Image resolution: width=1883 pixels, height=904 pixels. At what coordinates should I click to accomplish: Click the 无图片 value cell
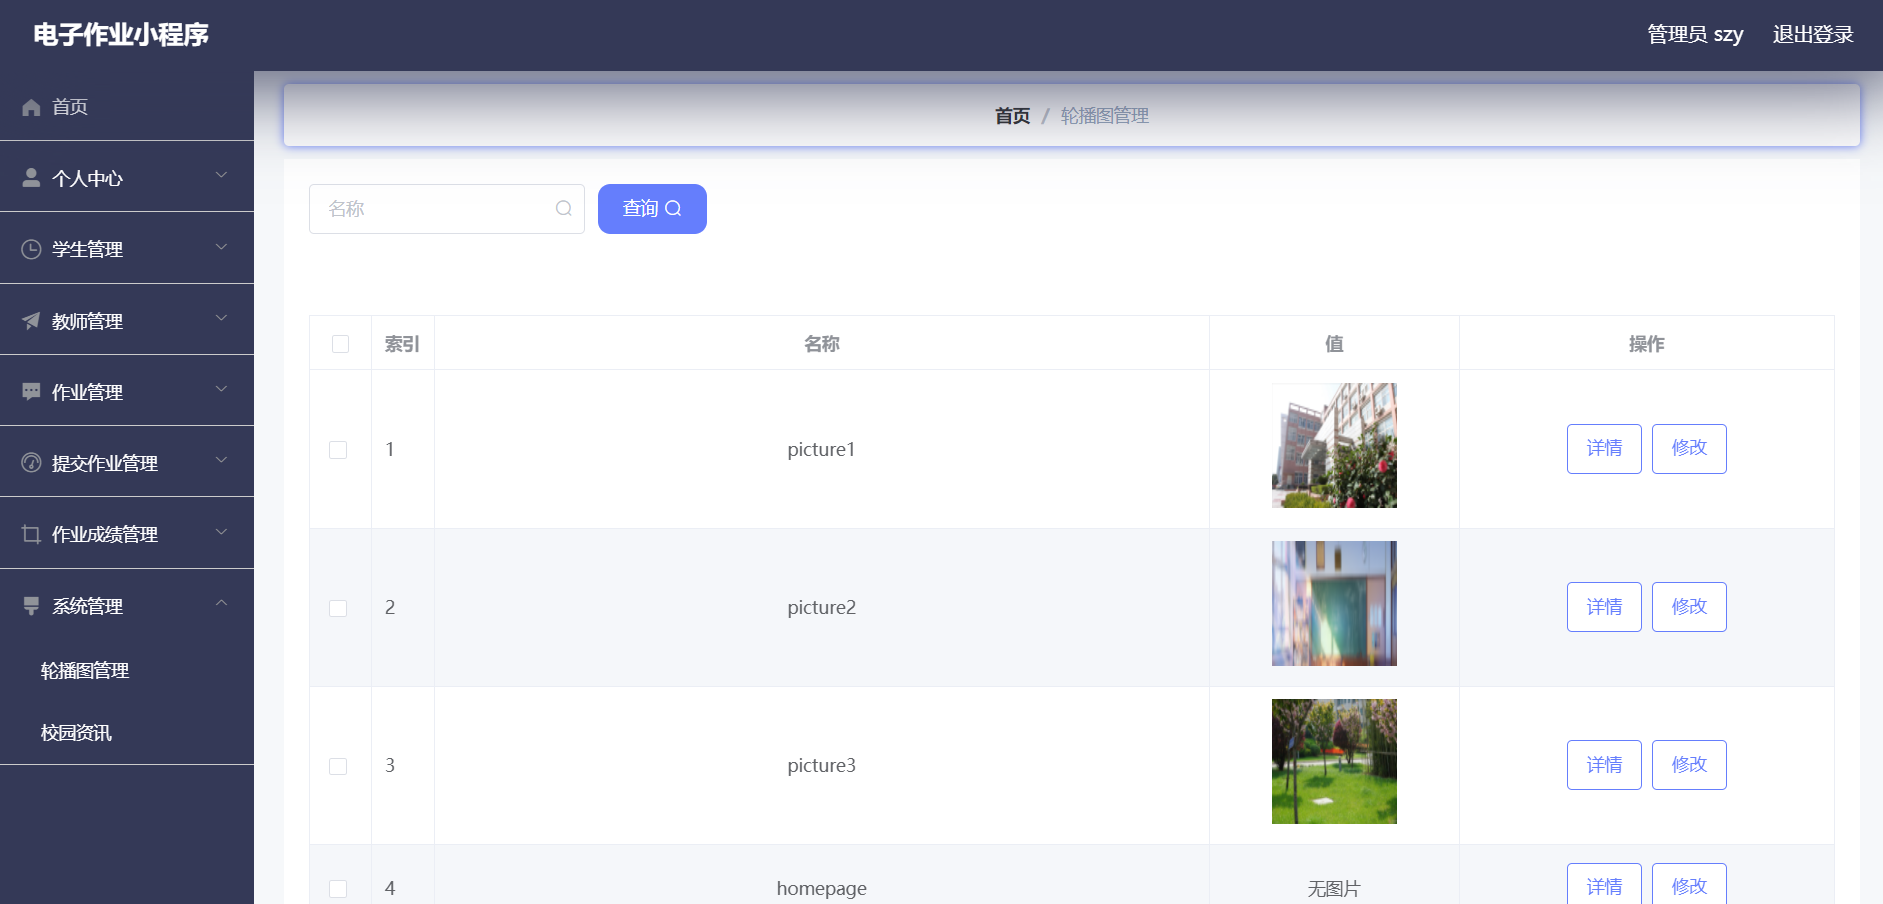click(1334, 875)
